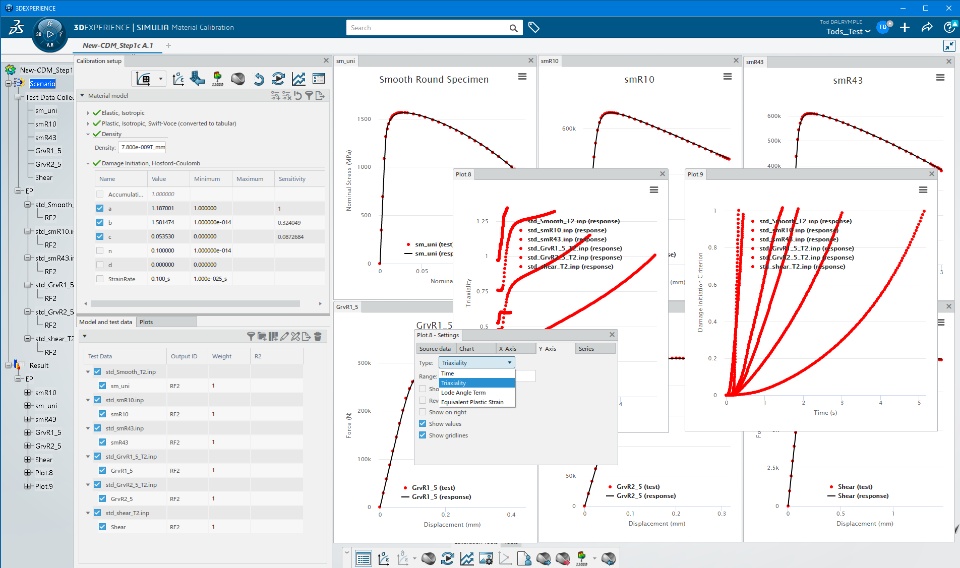Open the share arrow icon in top bar

926,28
